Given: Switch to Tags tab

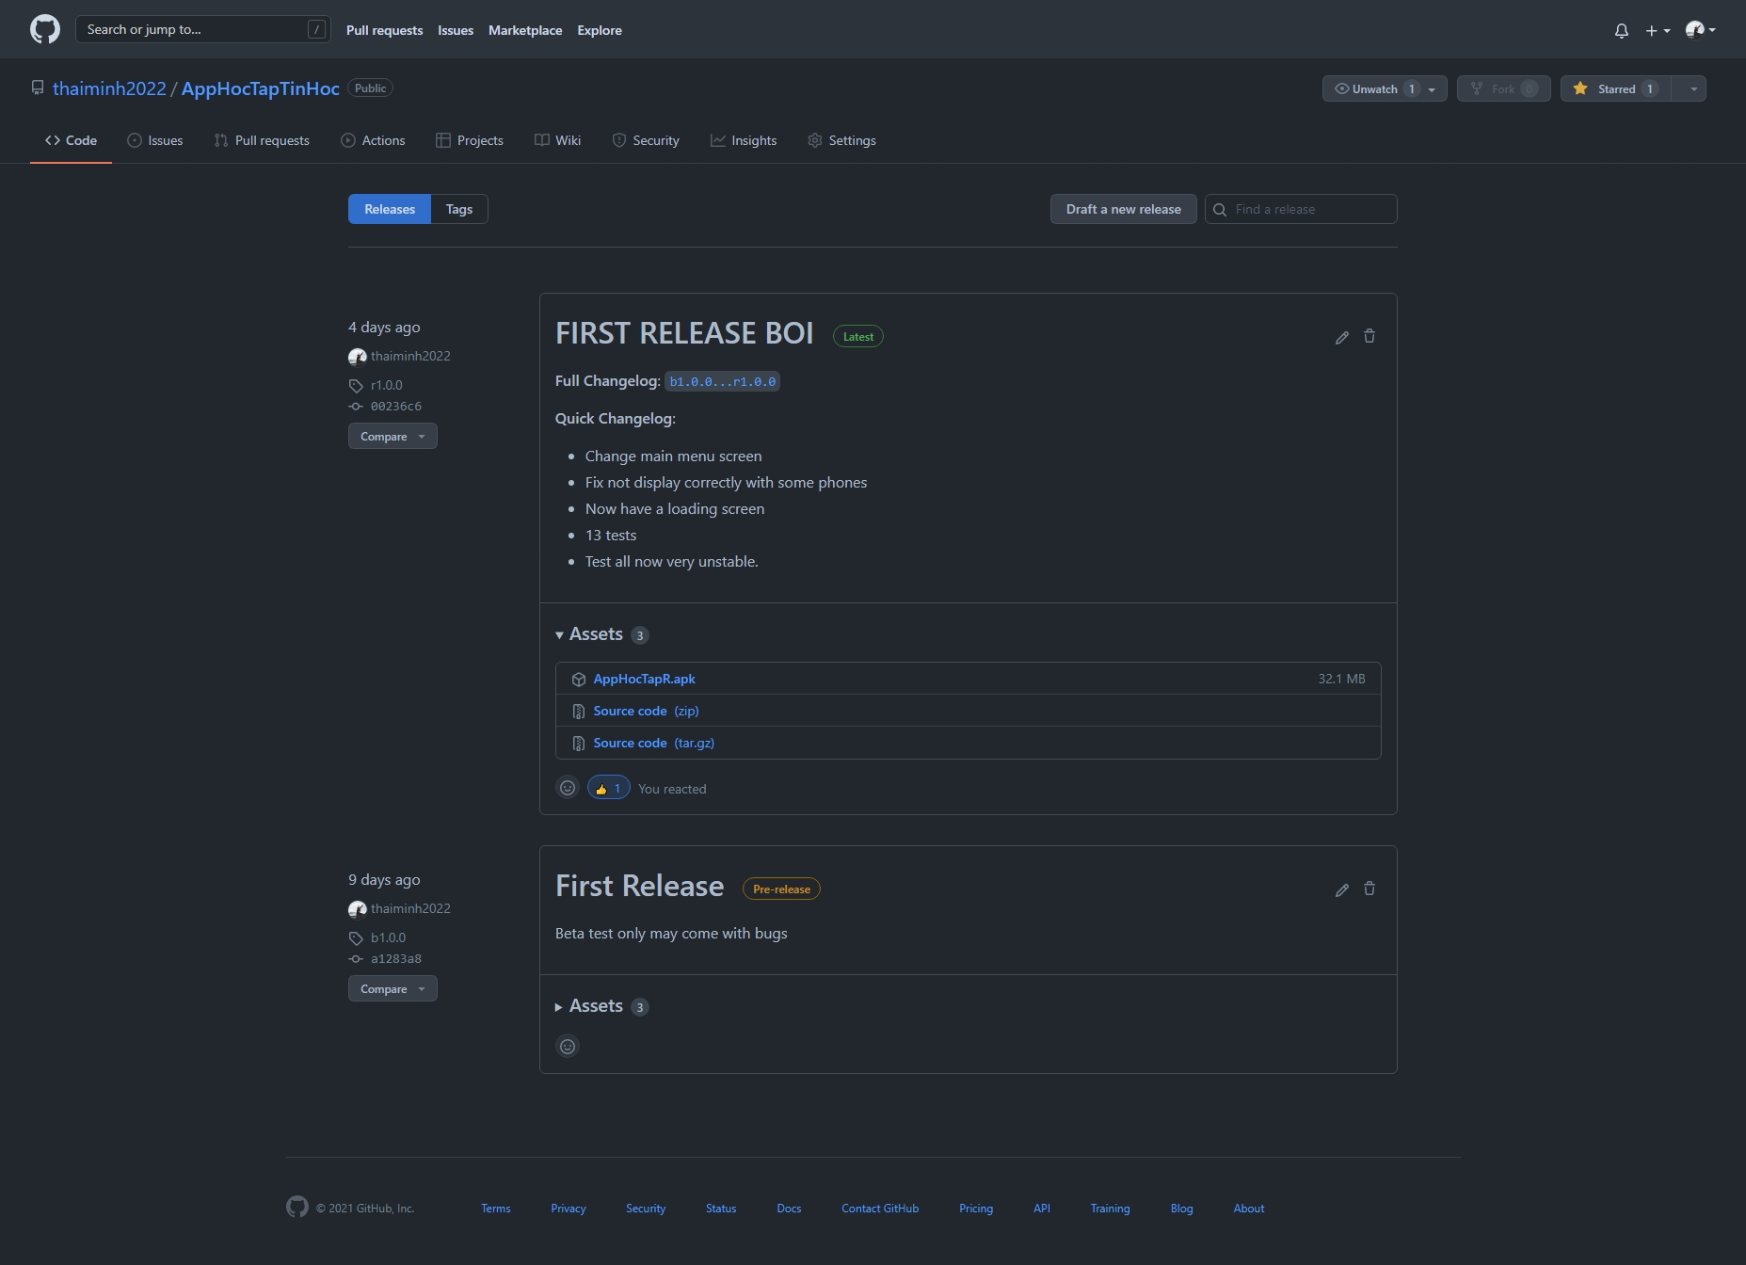Looking at the screenshot, I should (459, 209).
